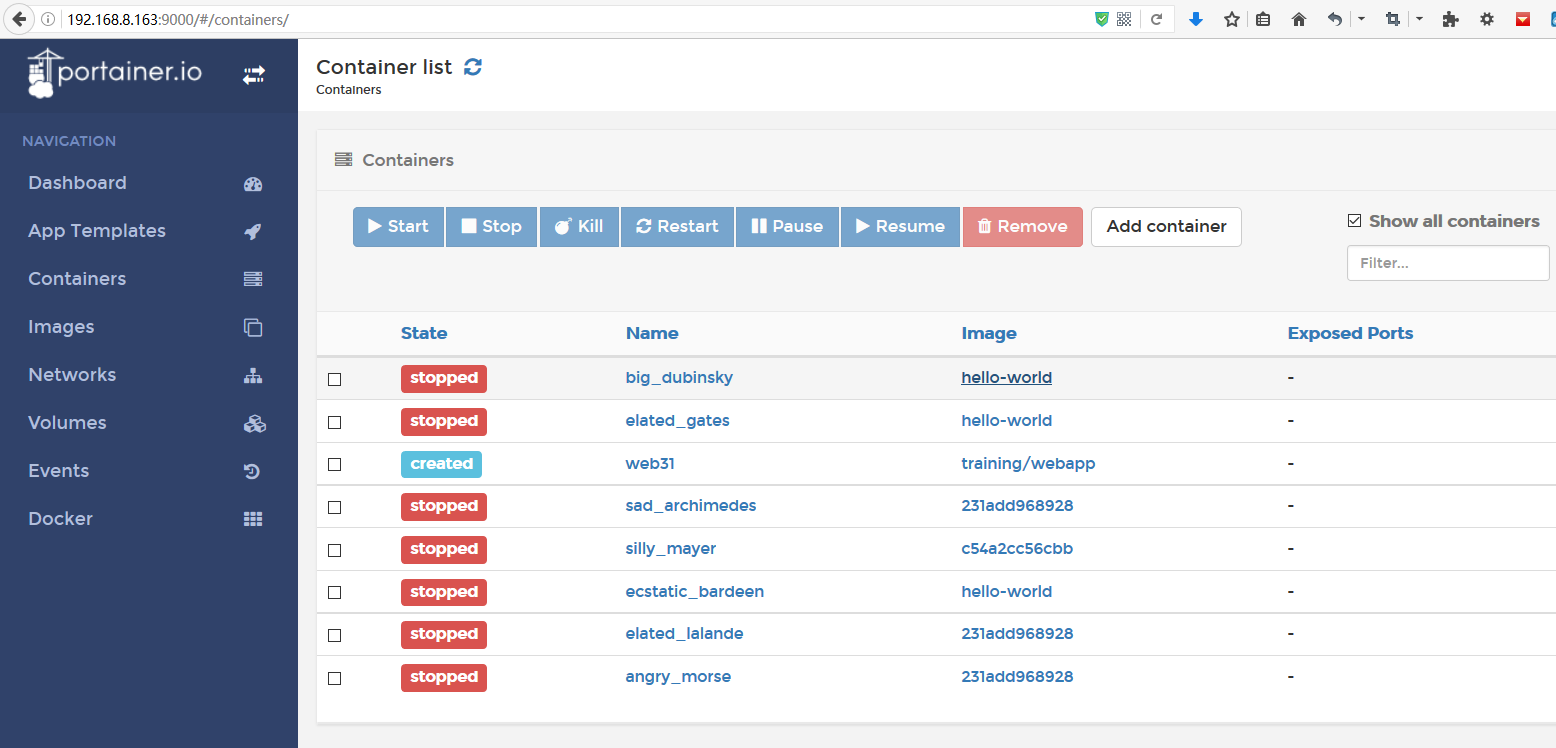Screen dimensions: 1556x748
Task: Click the Kill button
Action: pos(579,227)
